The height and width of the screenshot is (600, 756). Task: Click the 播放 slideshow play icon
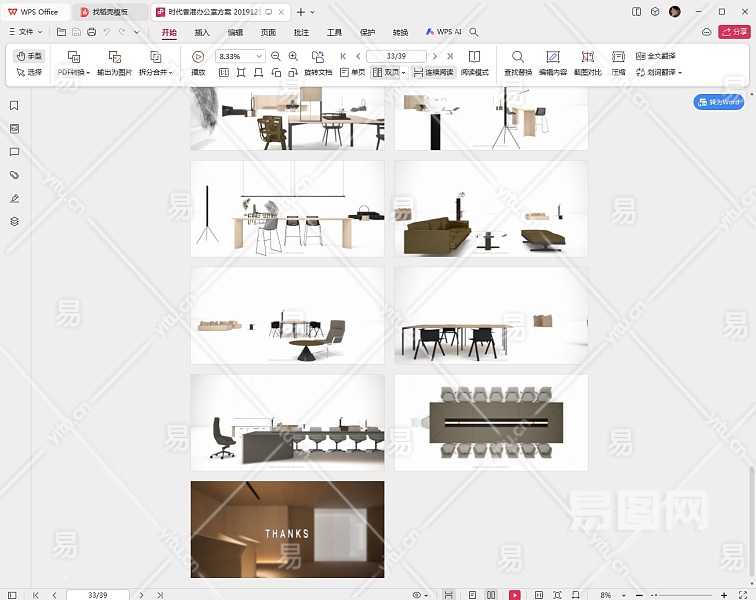198,57
